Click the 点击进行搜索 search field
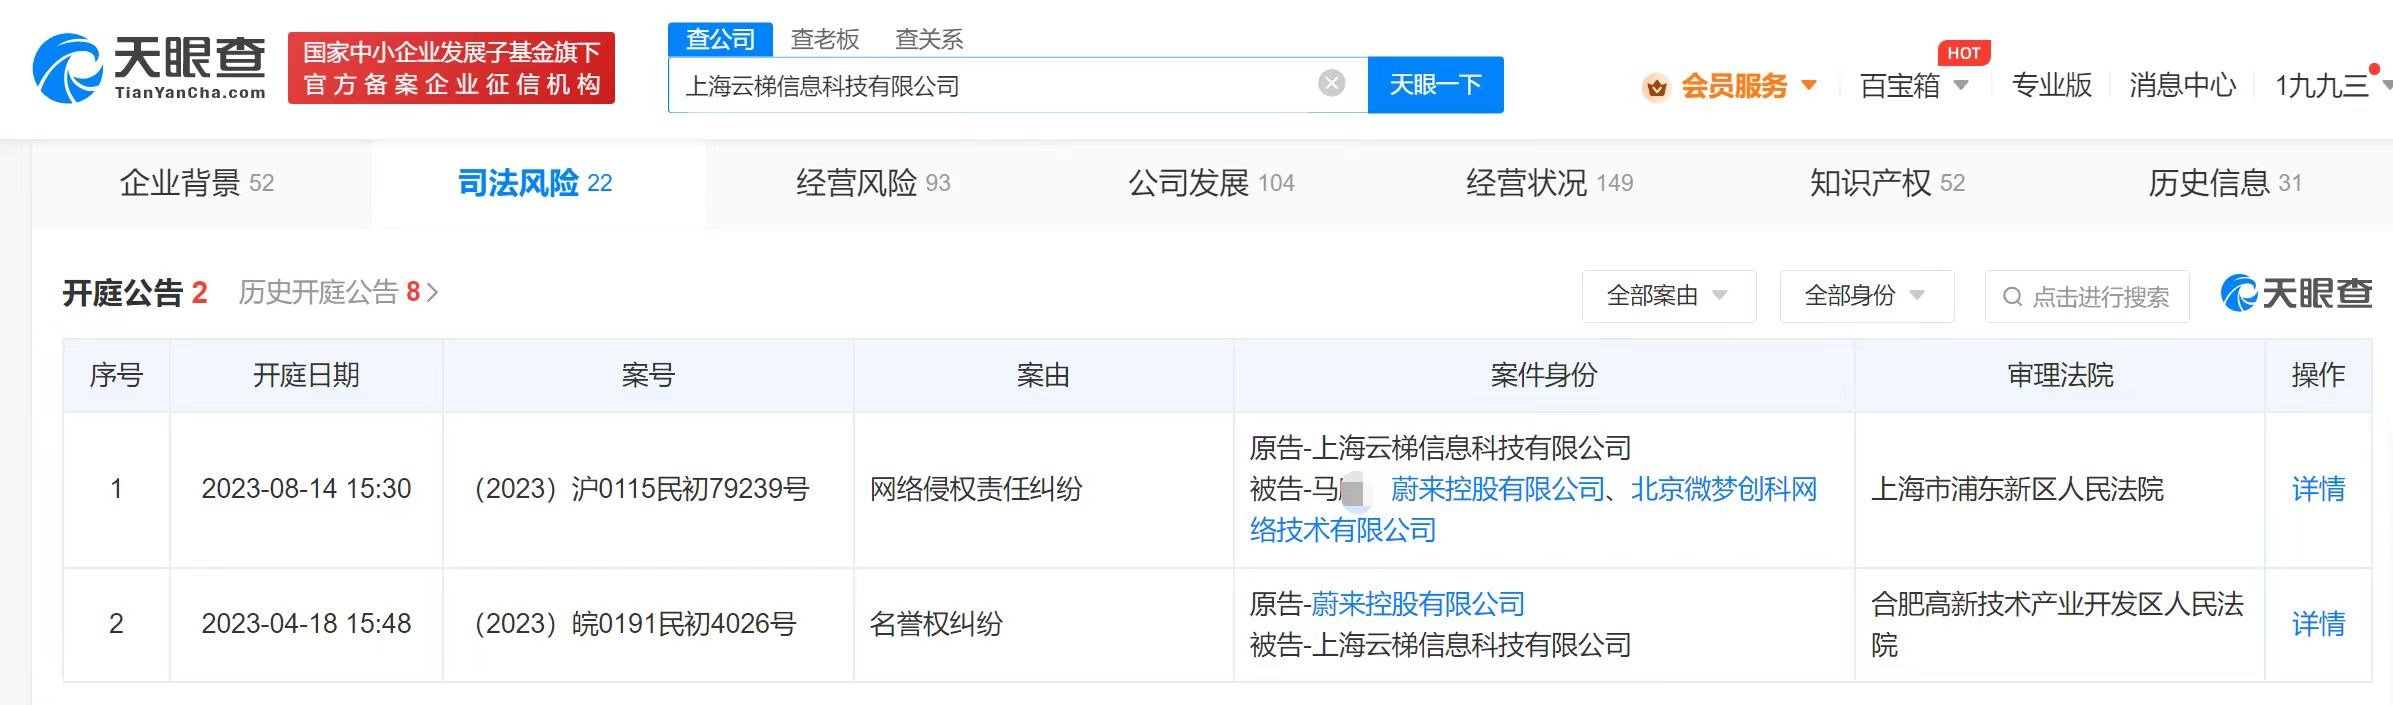This screenshot has height=705, width=2393. coord(2087,296)
